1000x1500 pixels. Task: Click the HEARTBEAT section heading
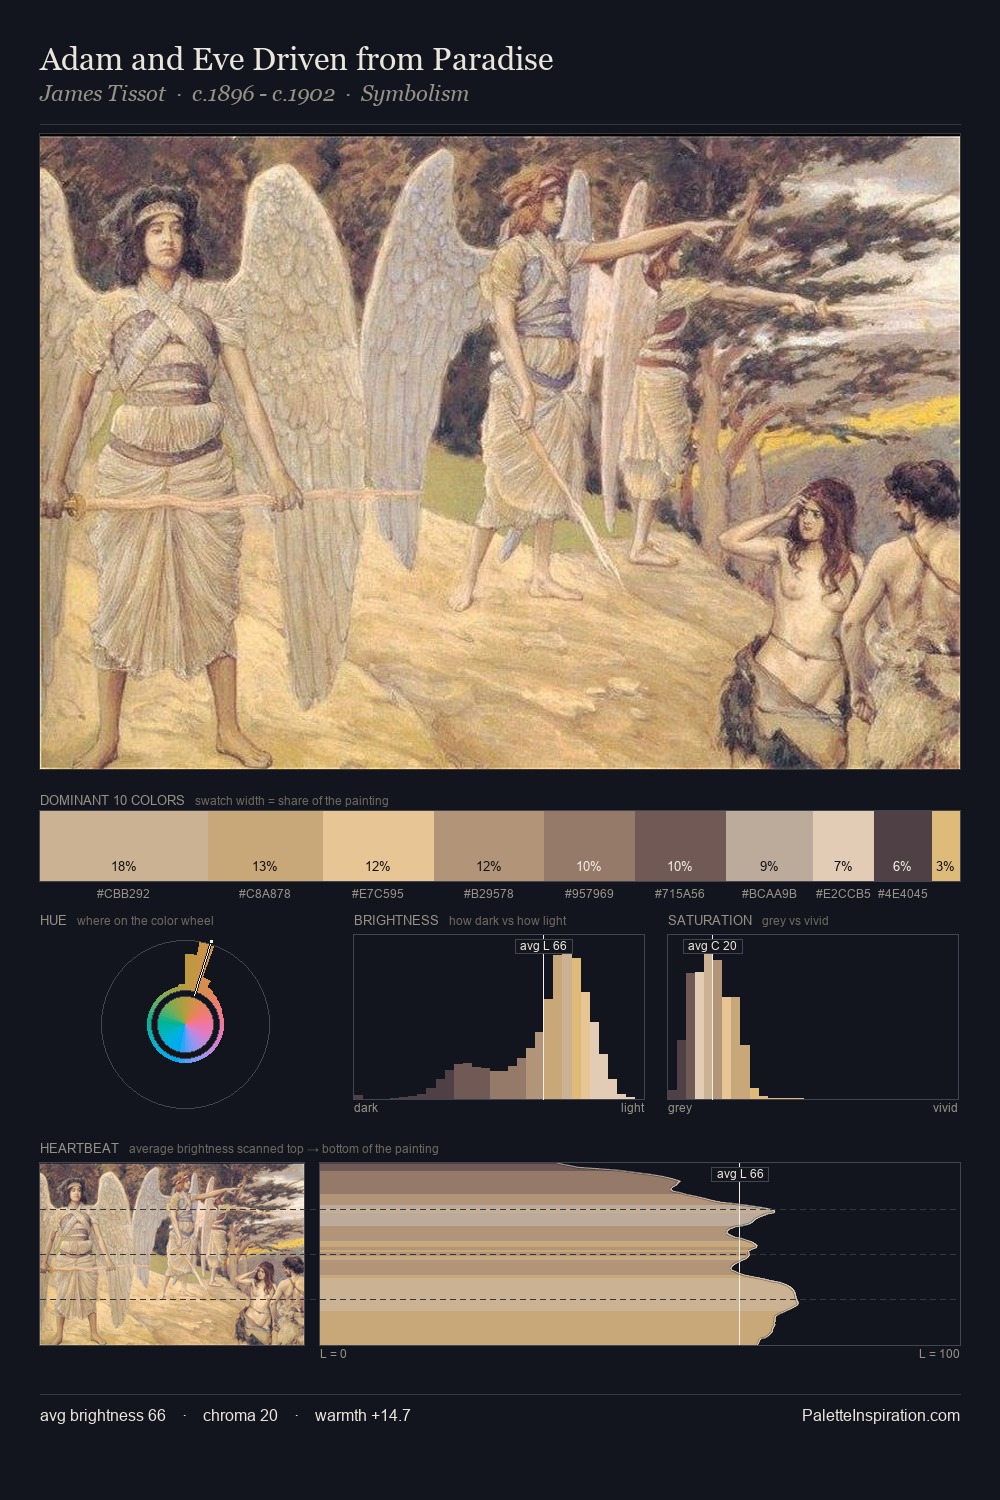(x=79, y=1148)
